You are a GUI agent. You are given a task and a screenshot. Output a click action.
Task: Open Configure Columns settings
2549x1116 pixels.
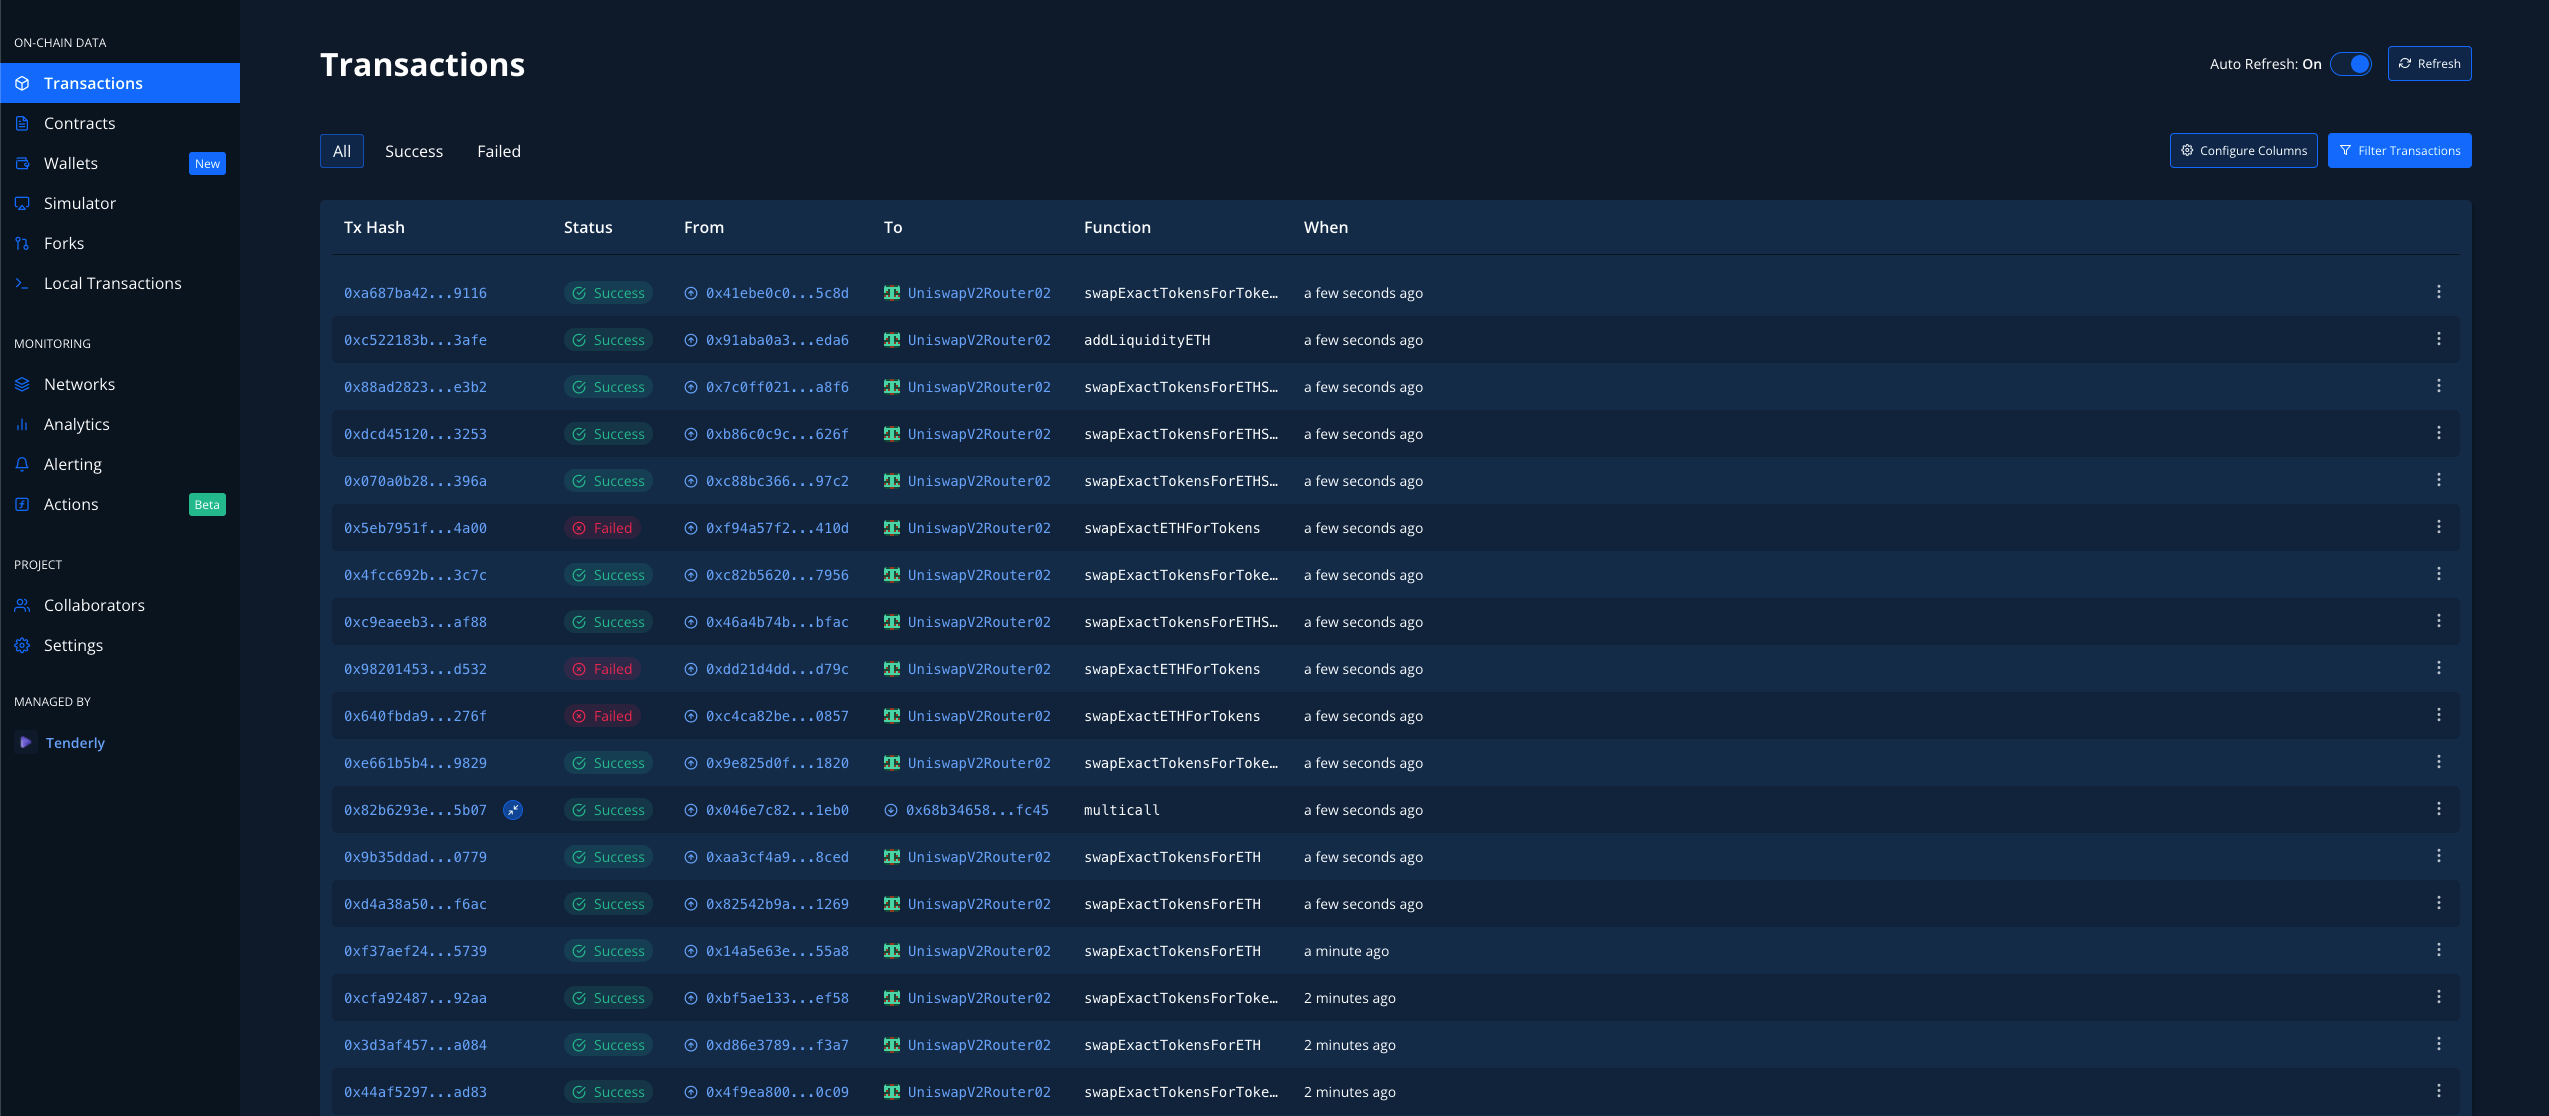coord(2243,151)
